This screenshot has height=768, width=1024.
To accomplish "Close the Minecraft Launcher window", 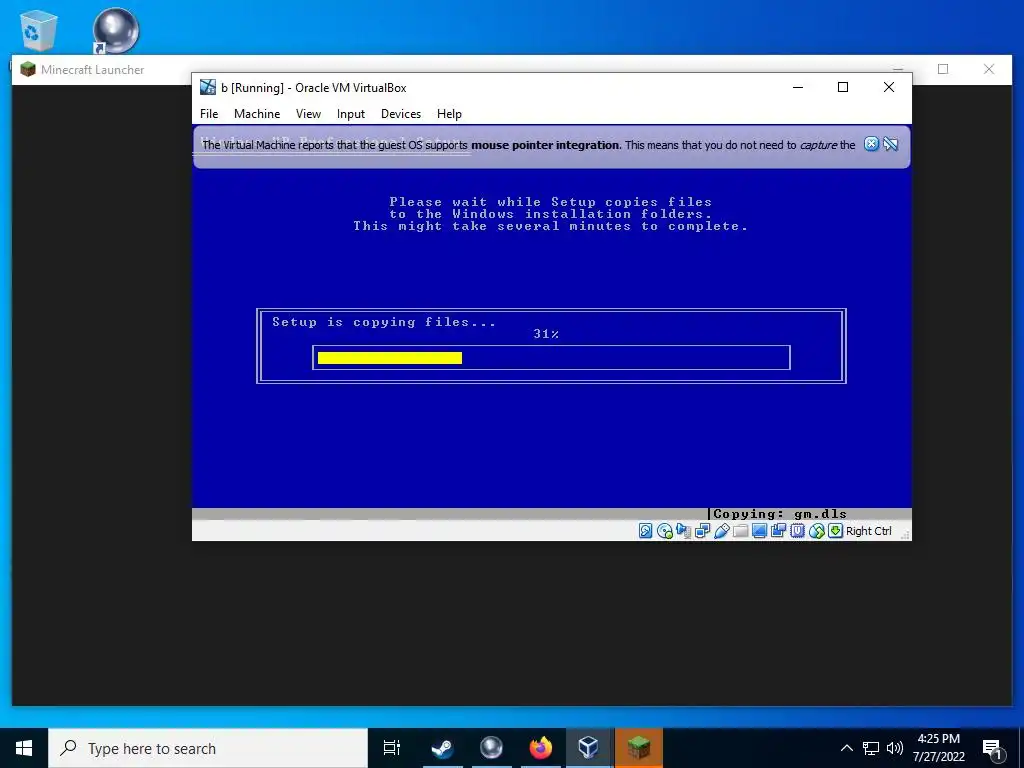I will [x=989, y=69].
